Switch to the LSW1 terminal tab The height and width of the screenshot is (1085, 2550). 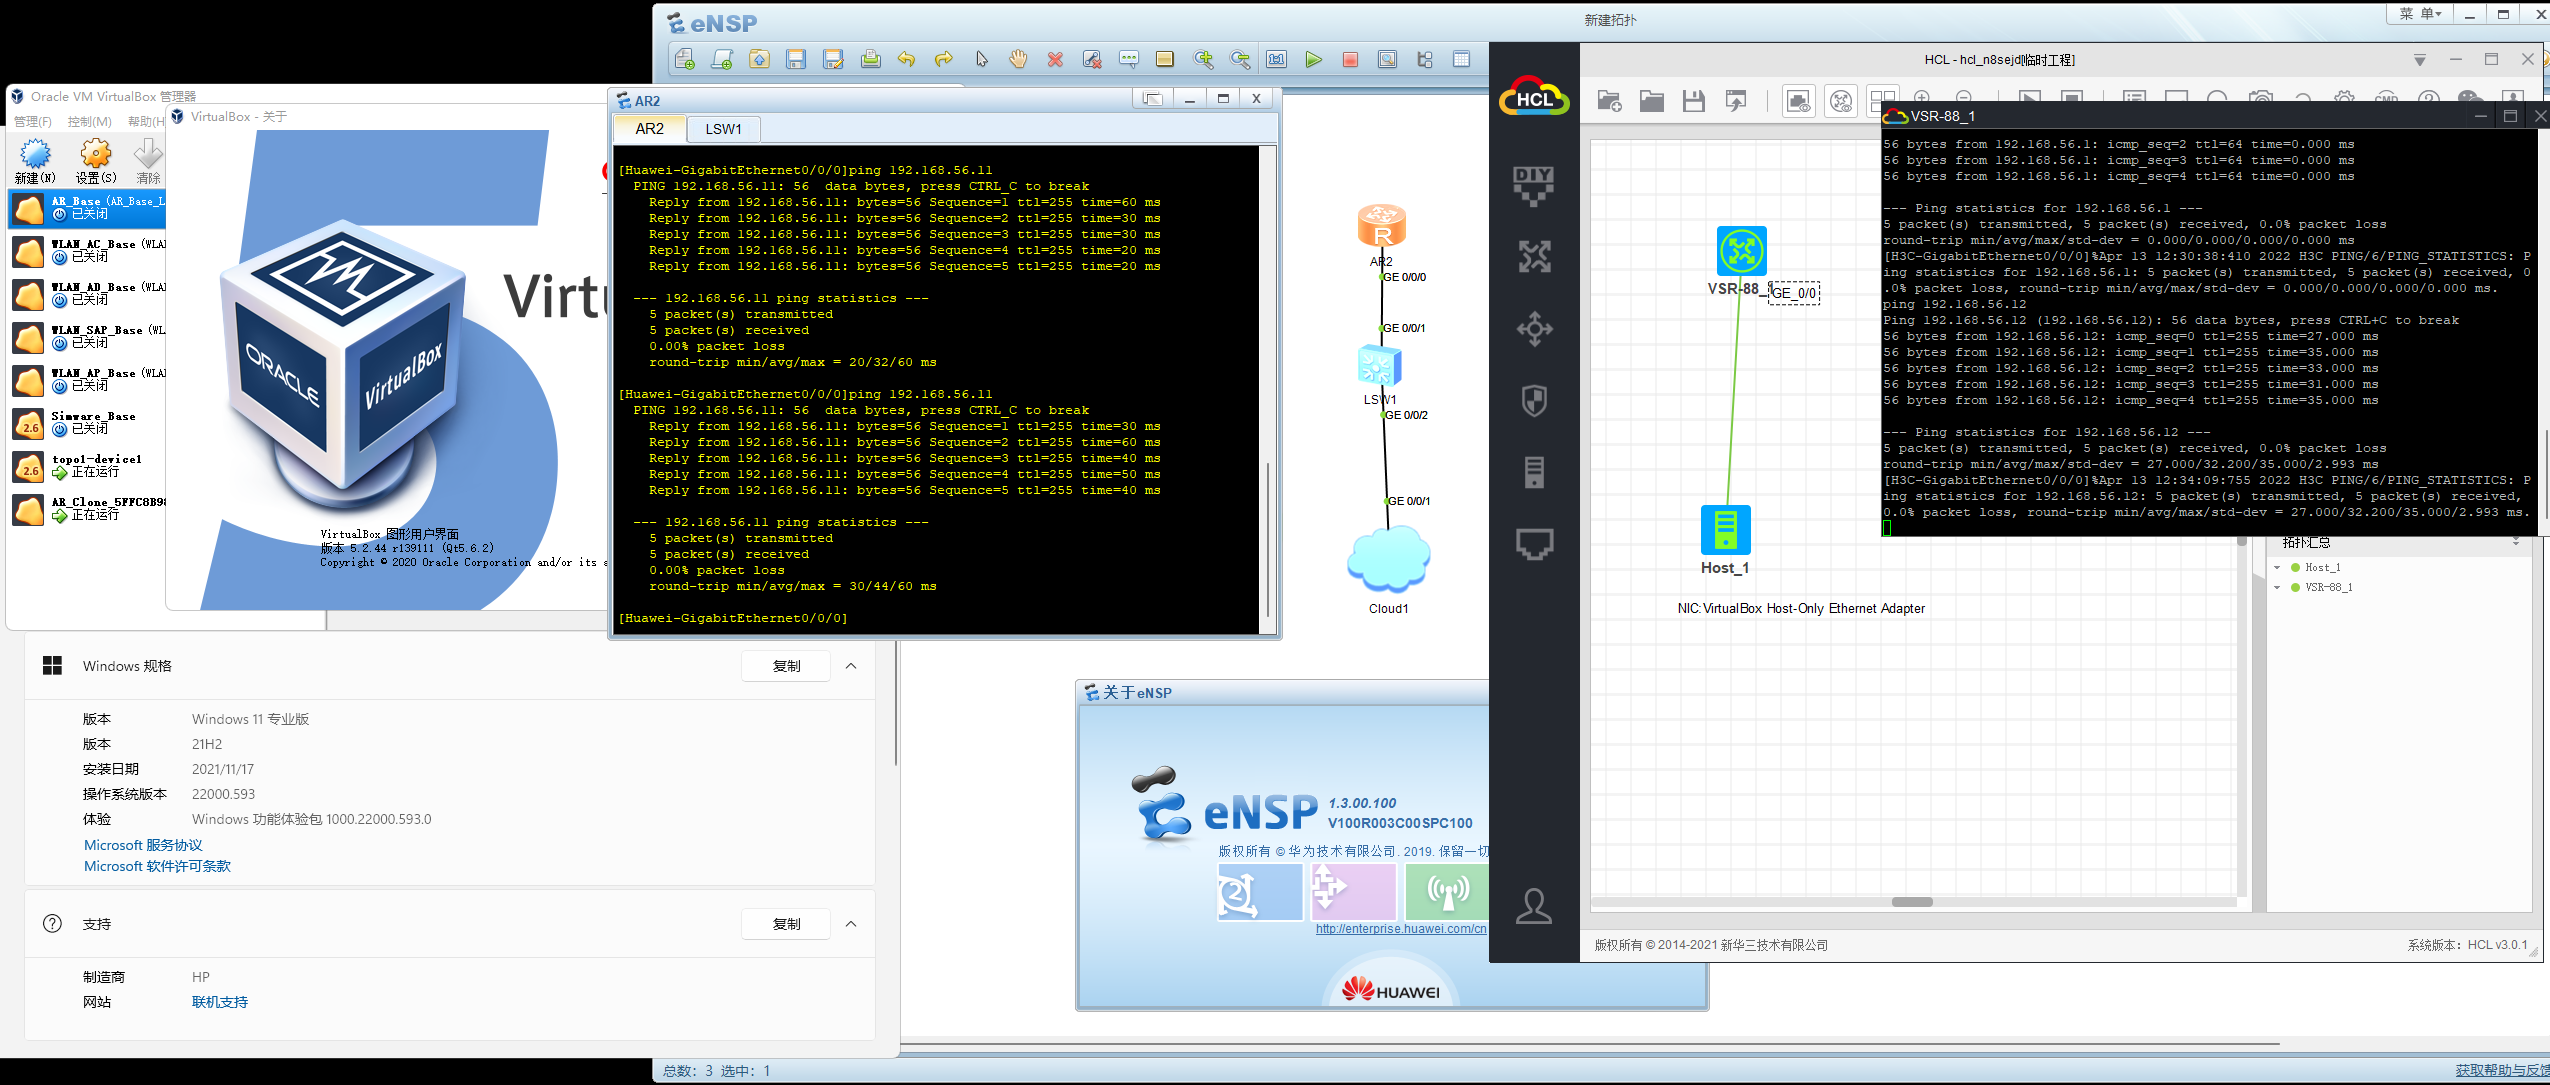pyautogui.click(x=723, y=129)
